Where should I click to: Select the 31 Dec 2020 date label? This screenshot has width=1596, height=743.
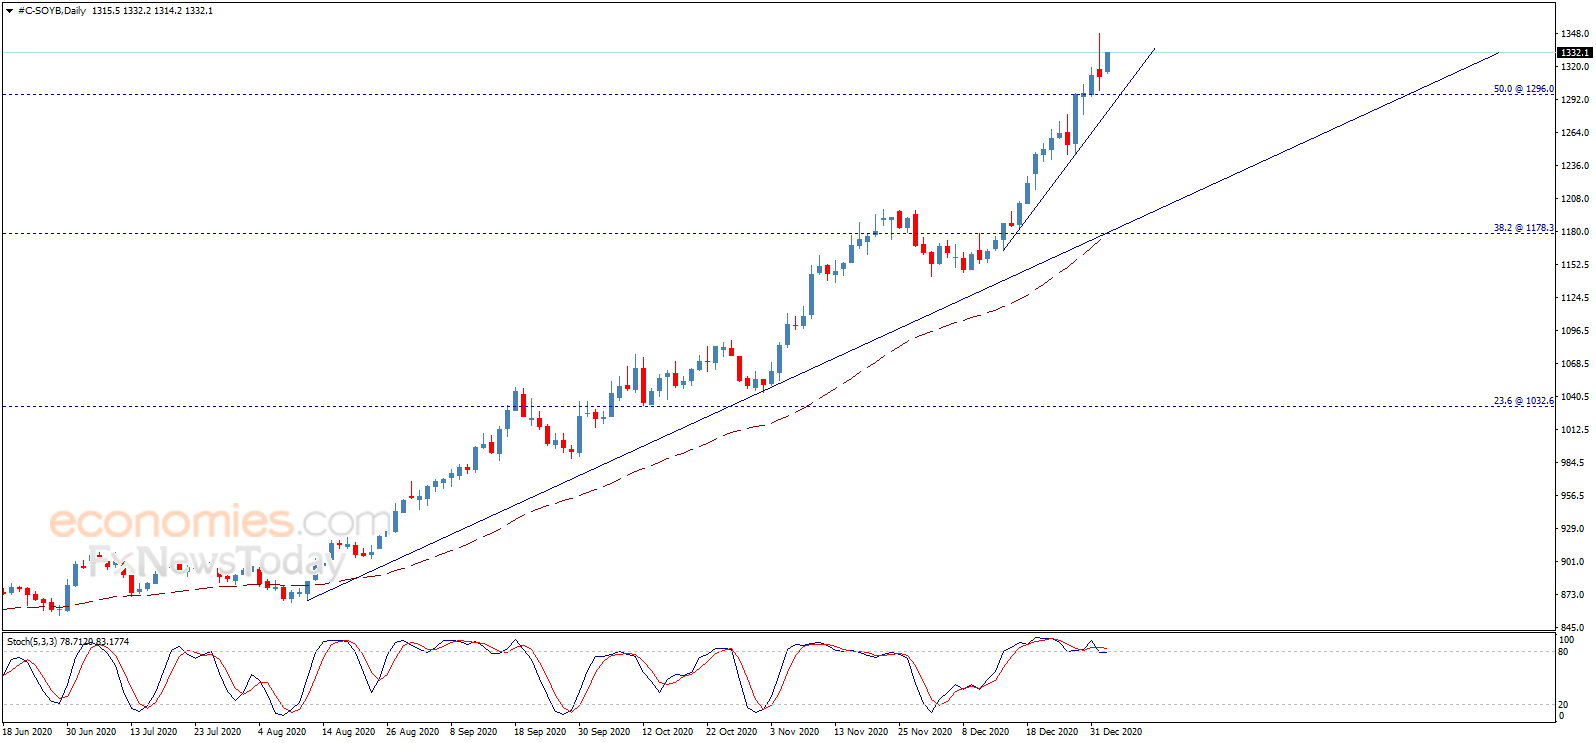pos(1116,732)
